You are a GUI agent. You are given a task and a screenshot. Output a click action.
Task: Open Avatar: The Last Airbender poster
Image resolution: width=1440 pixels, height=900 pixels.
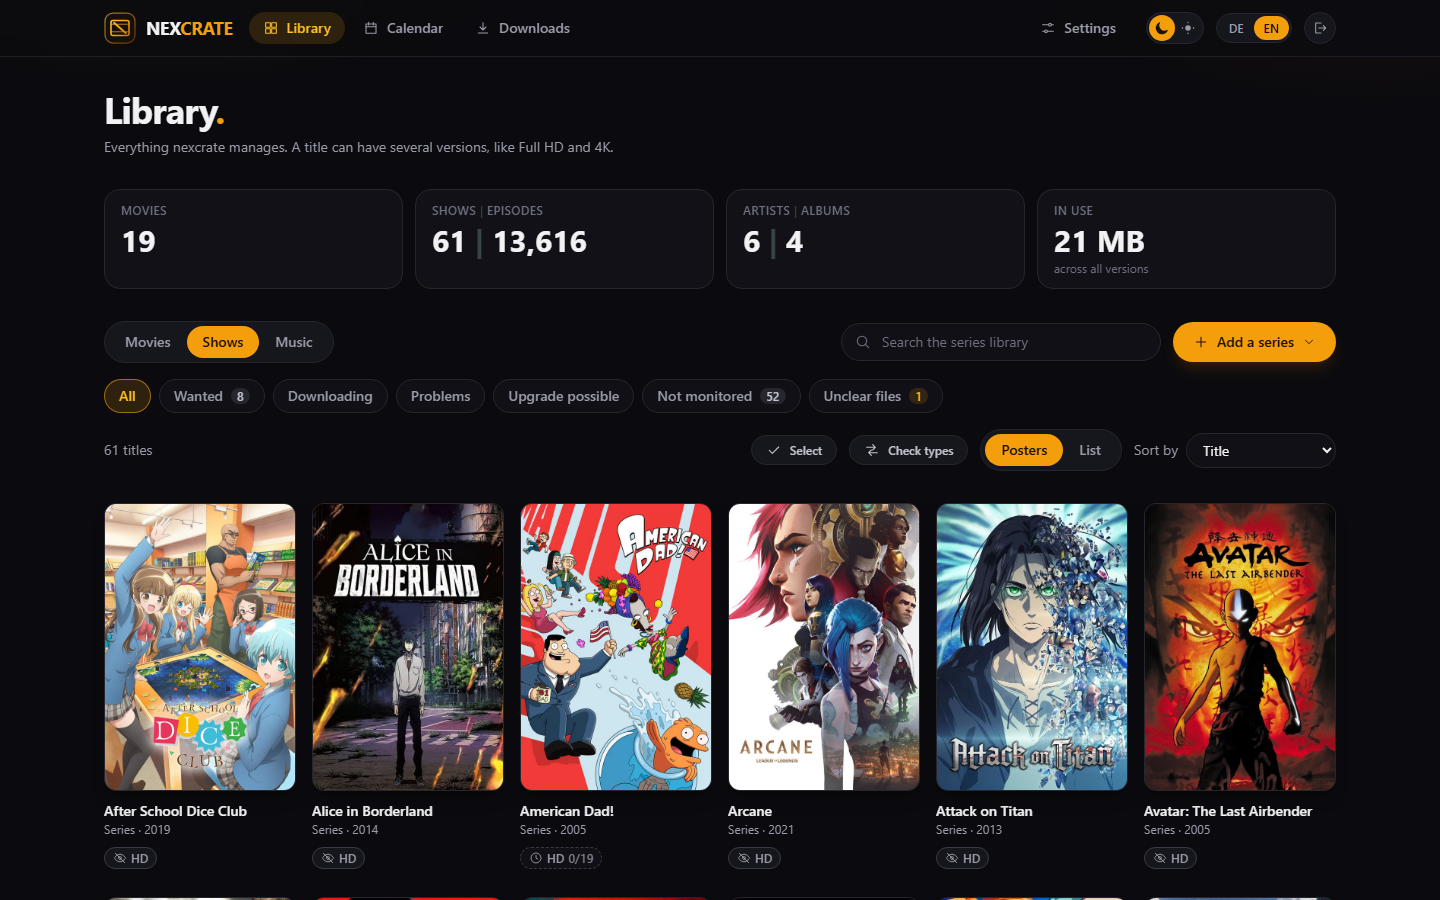pyautogui.click(x=1240, y=647)
